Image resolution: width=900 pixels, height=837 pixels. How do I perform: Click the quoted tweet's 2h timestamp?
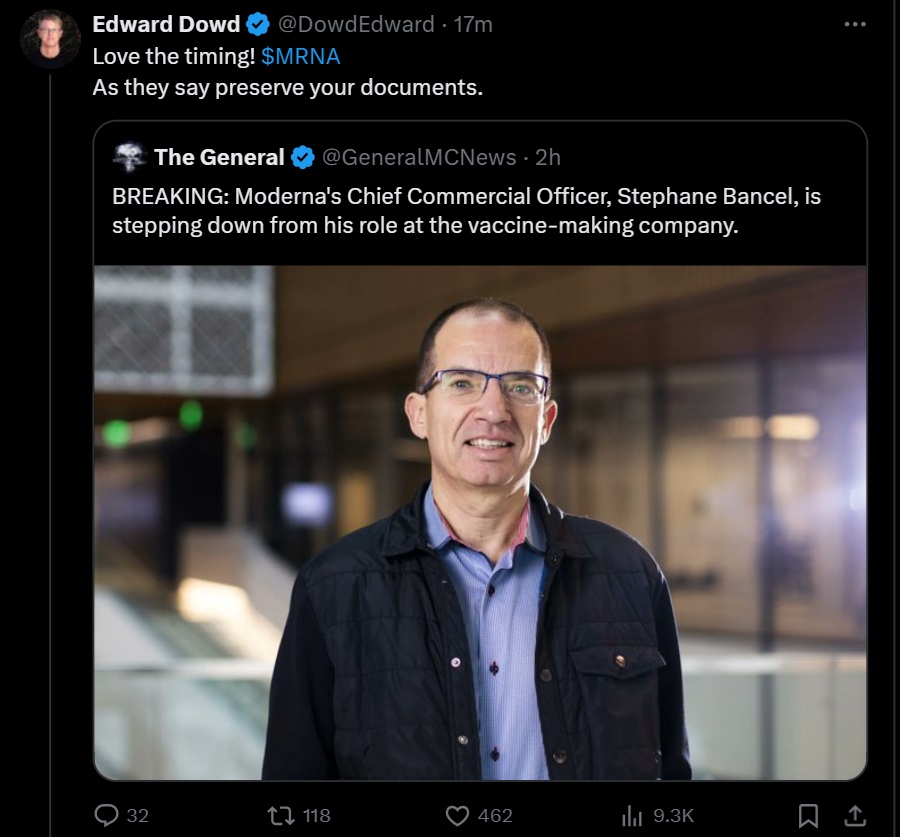[548, 157]
